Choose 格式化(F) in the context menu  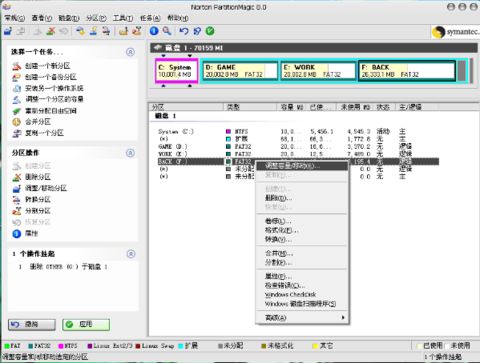point(302,230)
